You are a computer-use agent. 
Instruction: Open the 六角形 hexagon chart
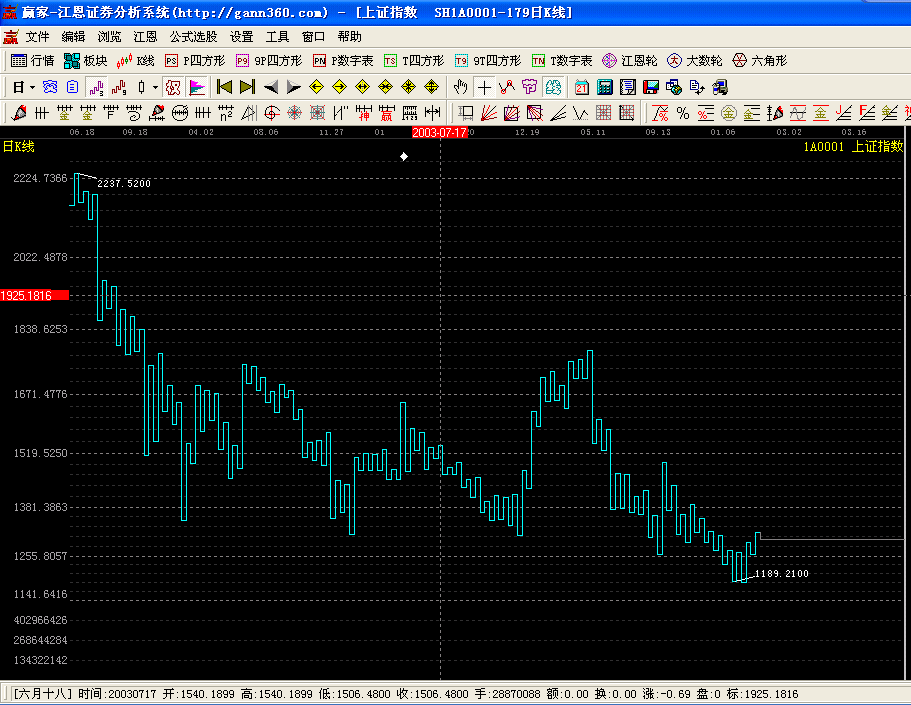pyautogui.click(x=760, y=61)
